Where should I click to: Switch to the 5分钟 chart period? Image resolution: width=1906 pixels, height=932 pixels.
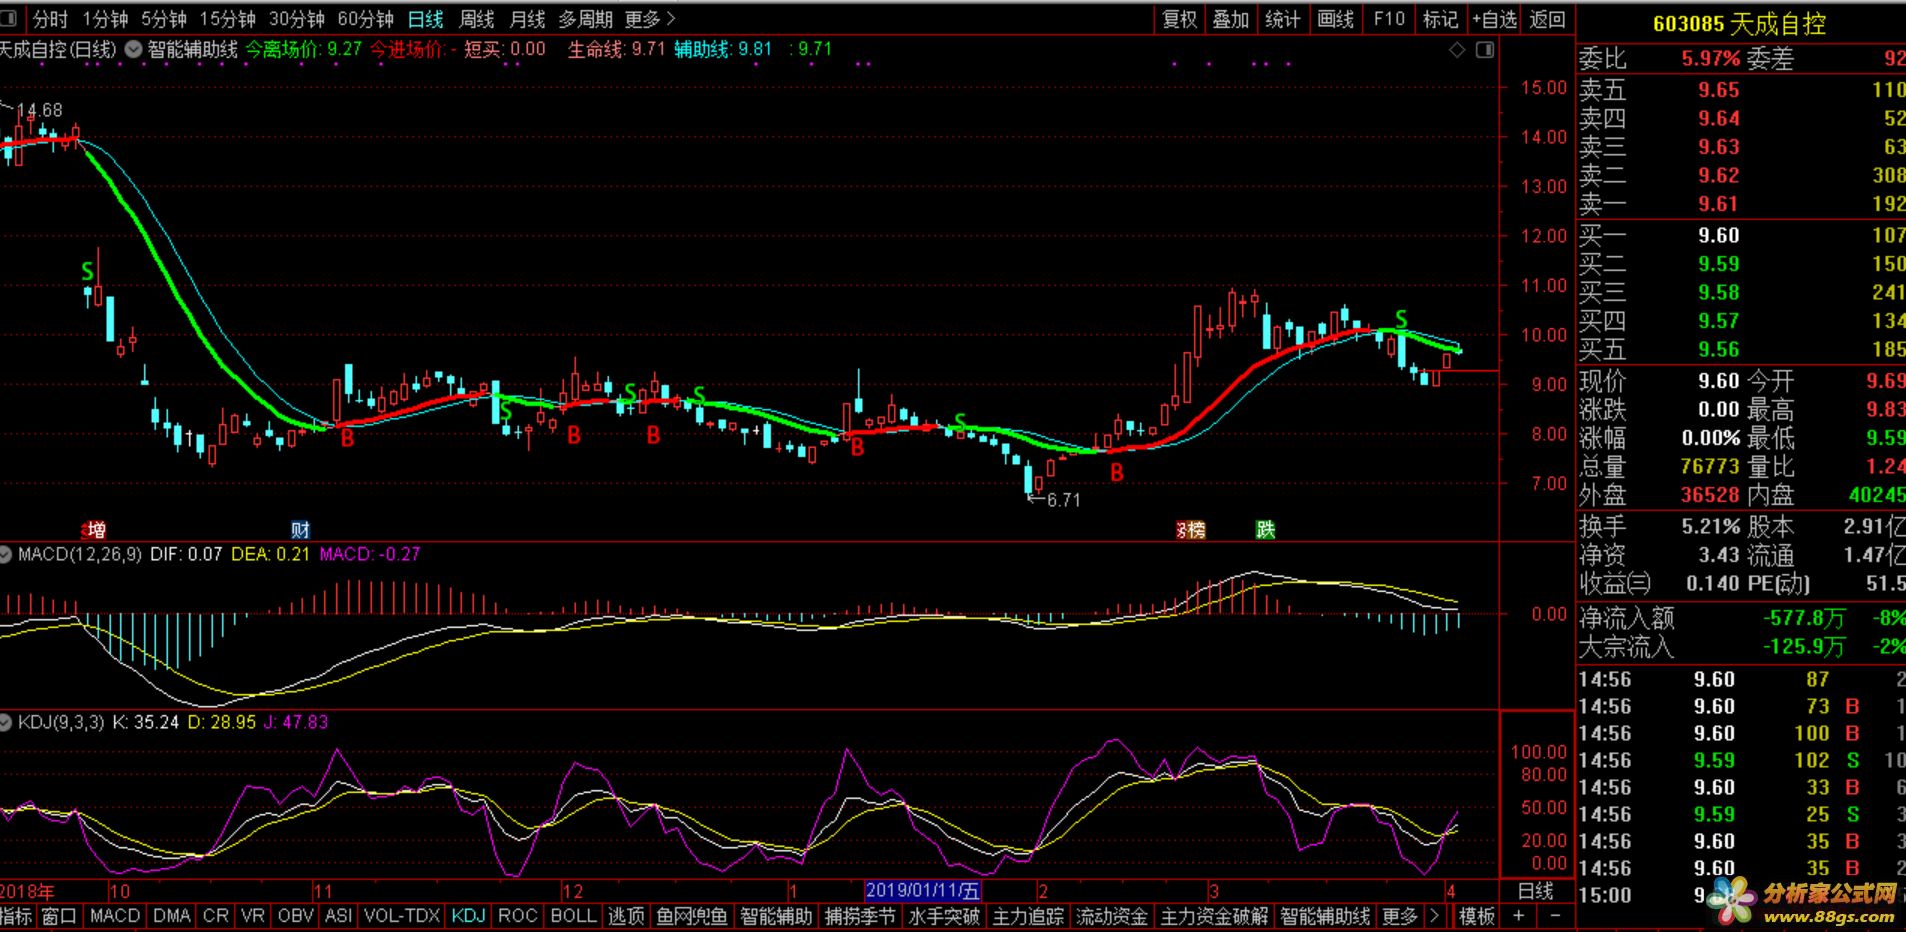(164, 19)
